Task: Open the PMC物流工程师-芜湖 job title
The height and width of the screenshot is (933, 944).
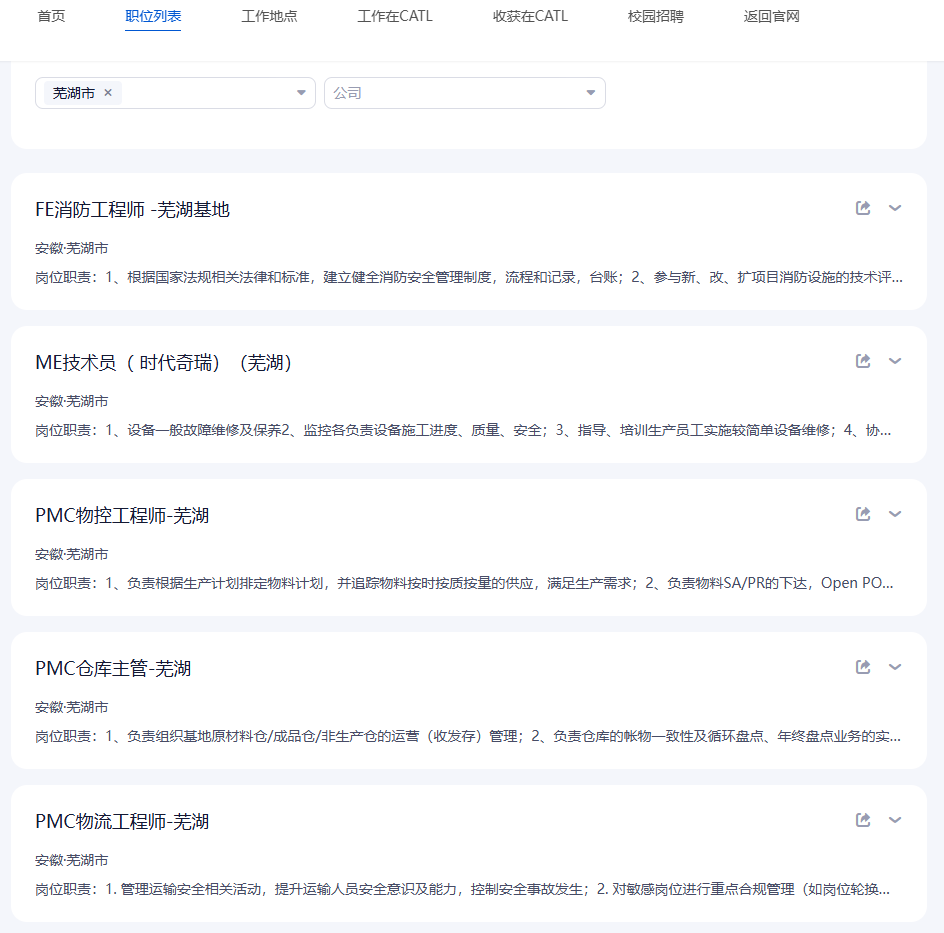Action: (x=122, y=821)
